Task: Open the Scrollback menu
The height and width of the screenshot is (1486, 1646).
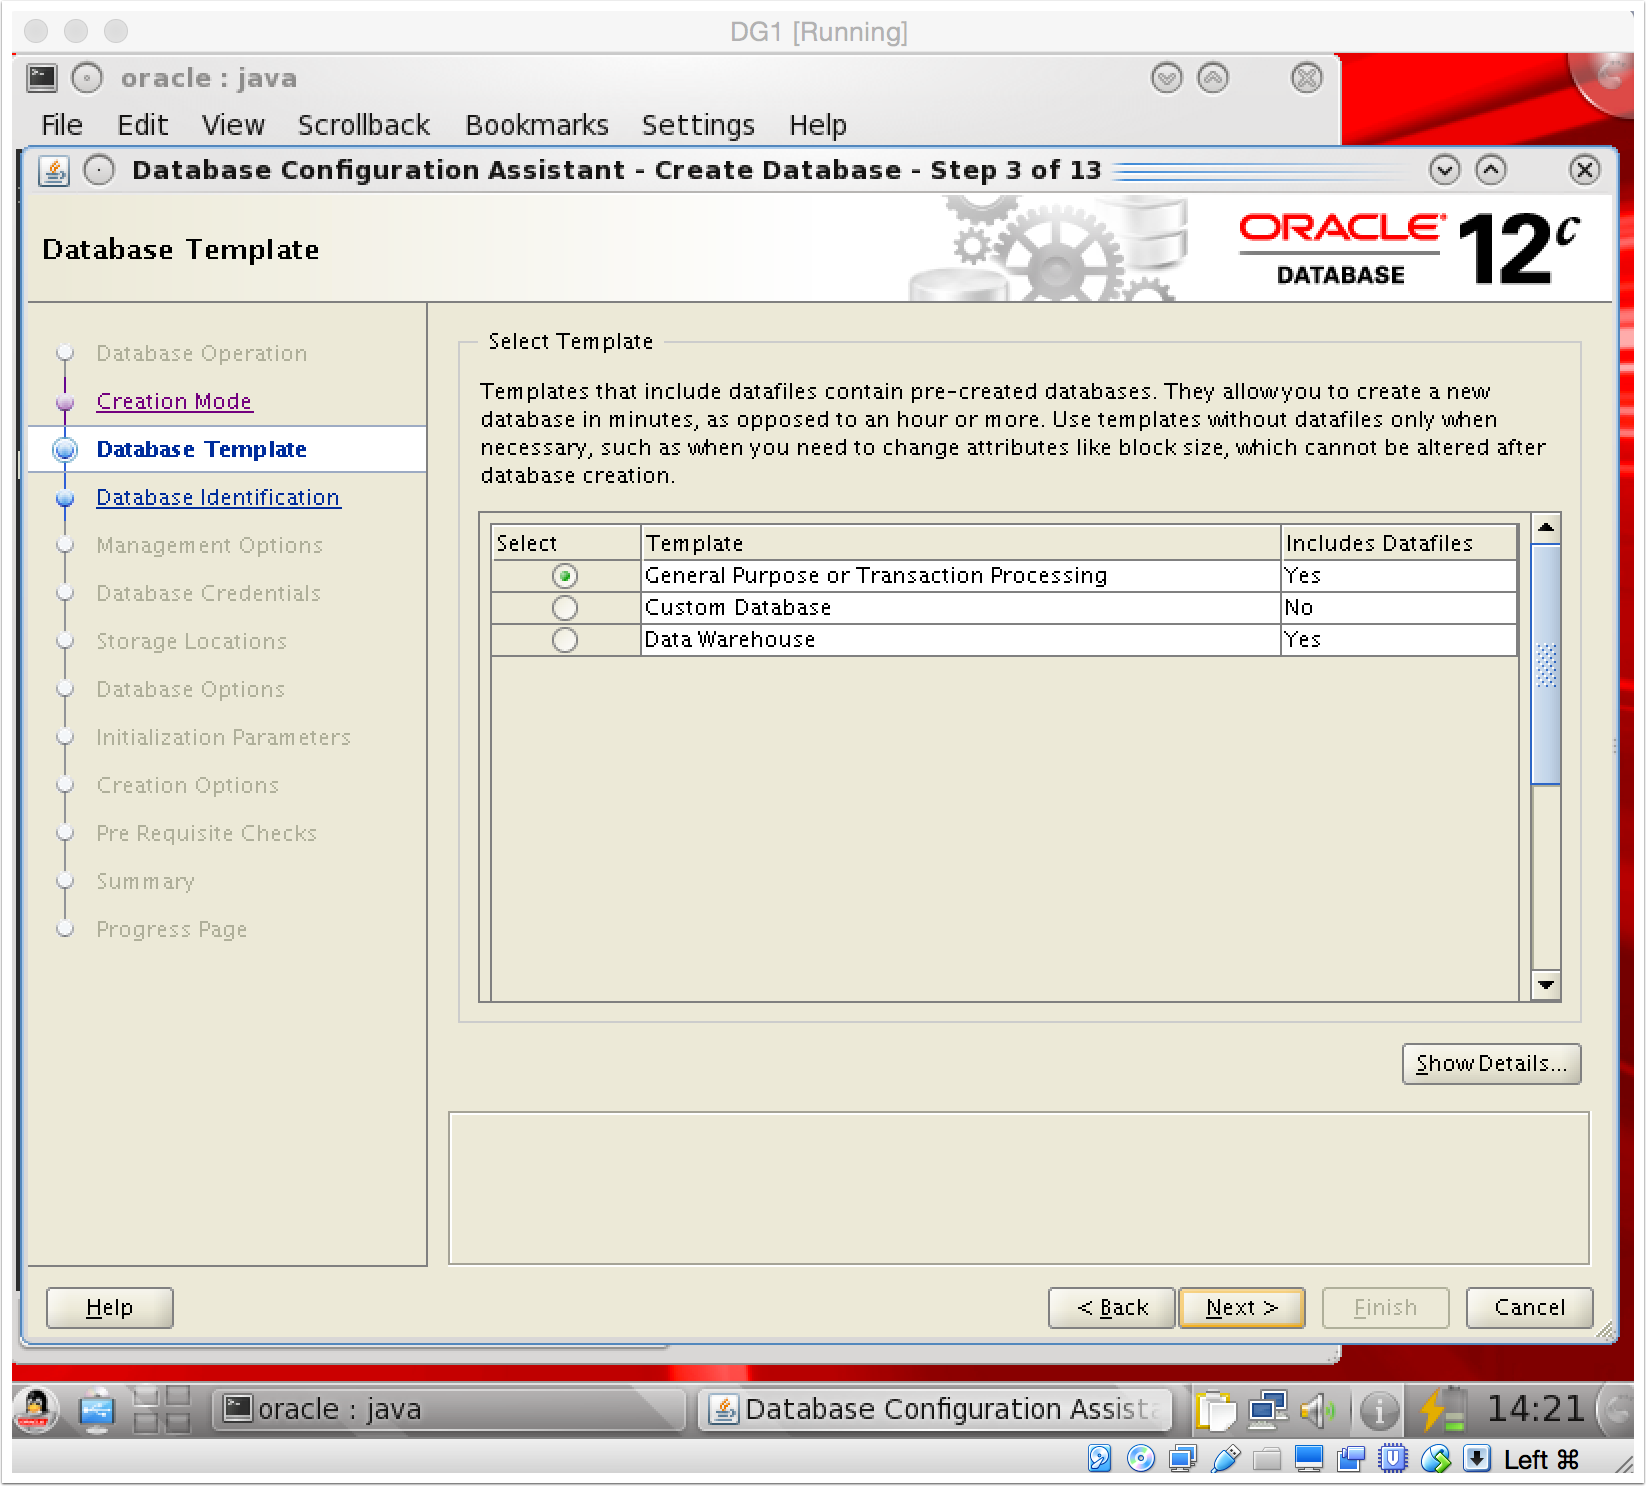Action: click(x=364, y=125)
